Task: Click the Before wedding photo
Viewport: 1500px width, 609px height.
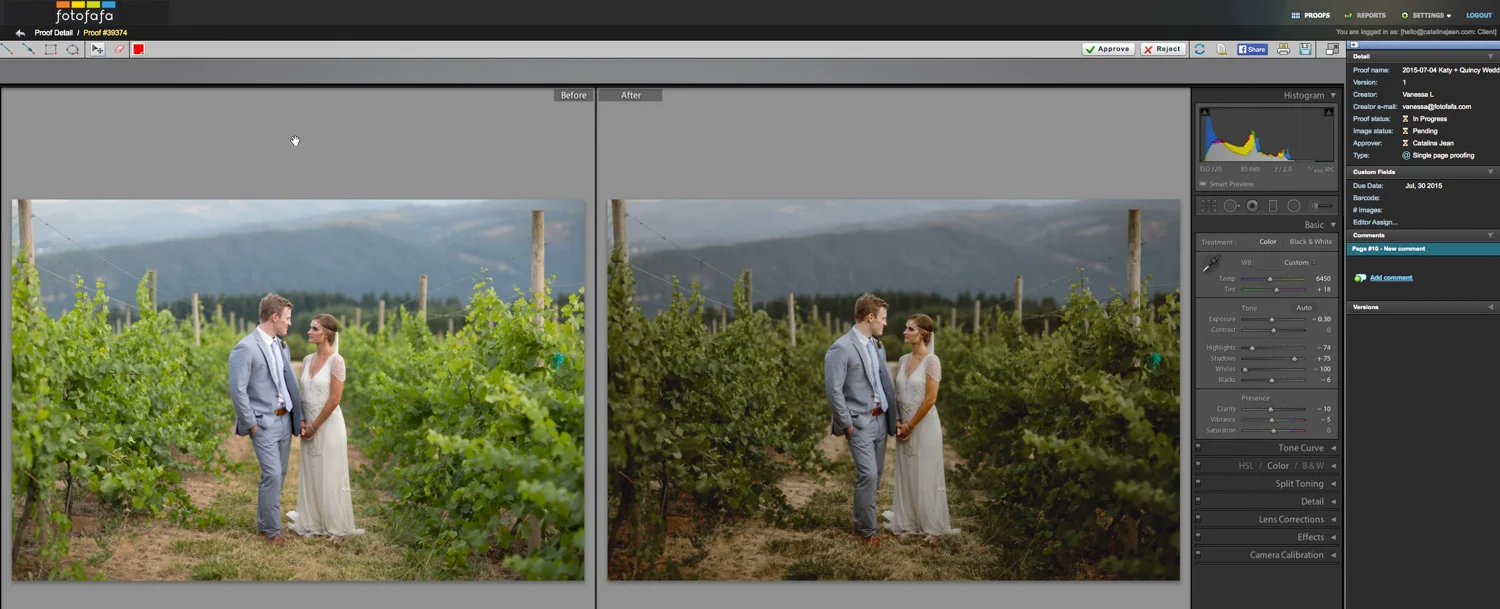Action: pos(298,390)
